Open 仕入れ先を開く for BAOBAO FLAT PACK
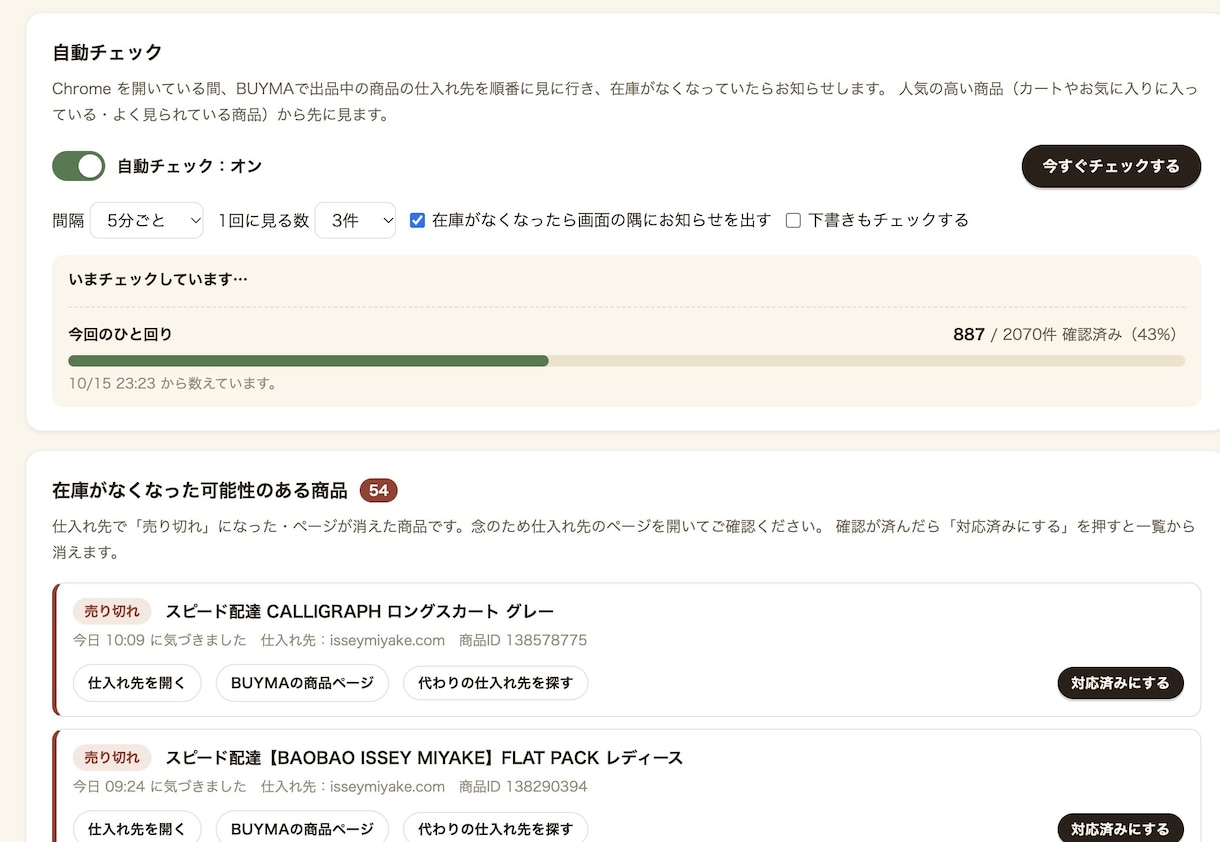The width and height of the screenshot is (1220, 842). [x=137, y=829]
